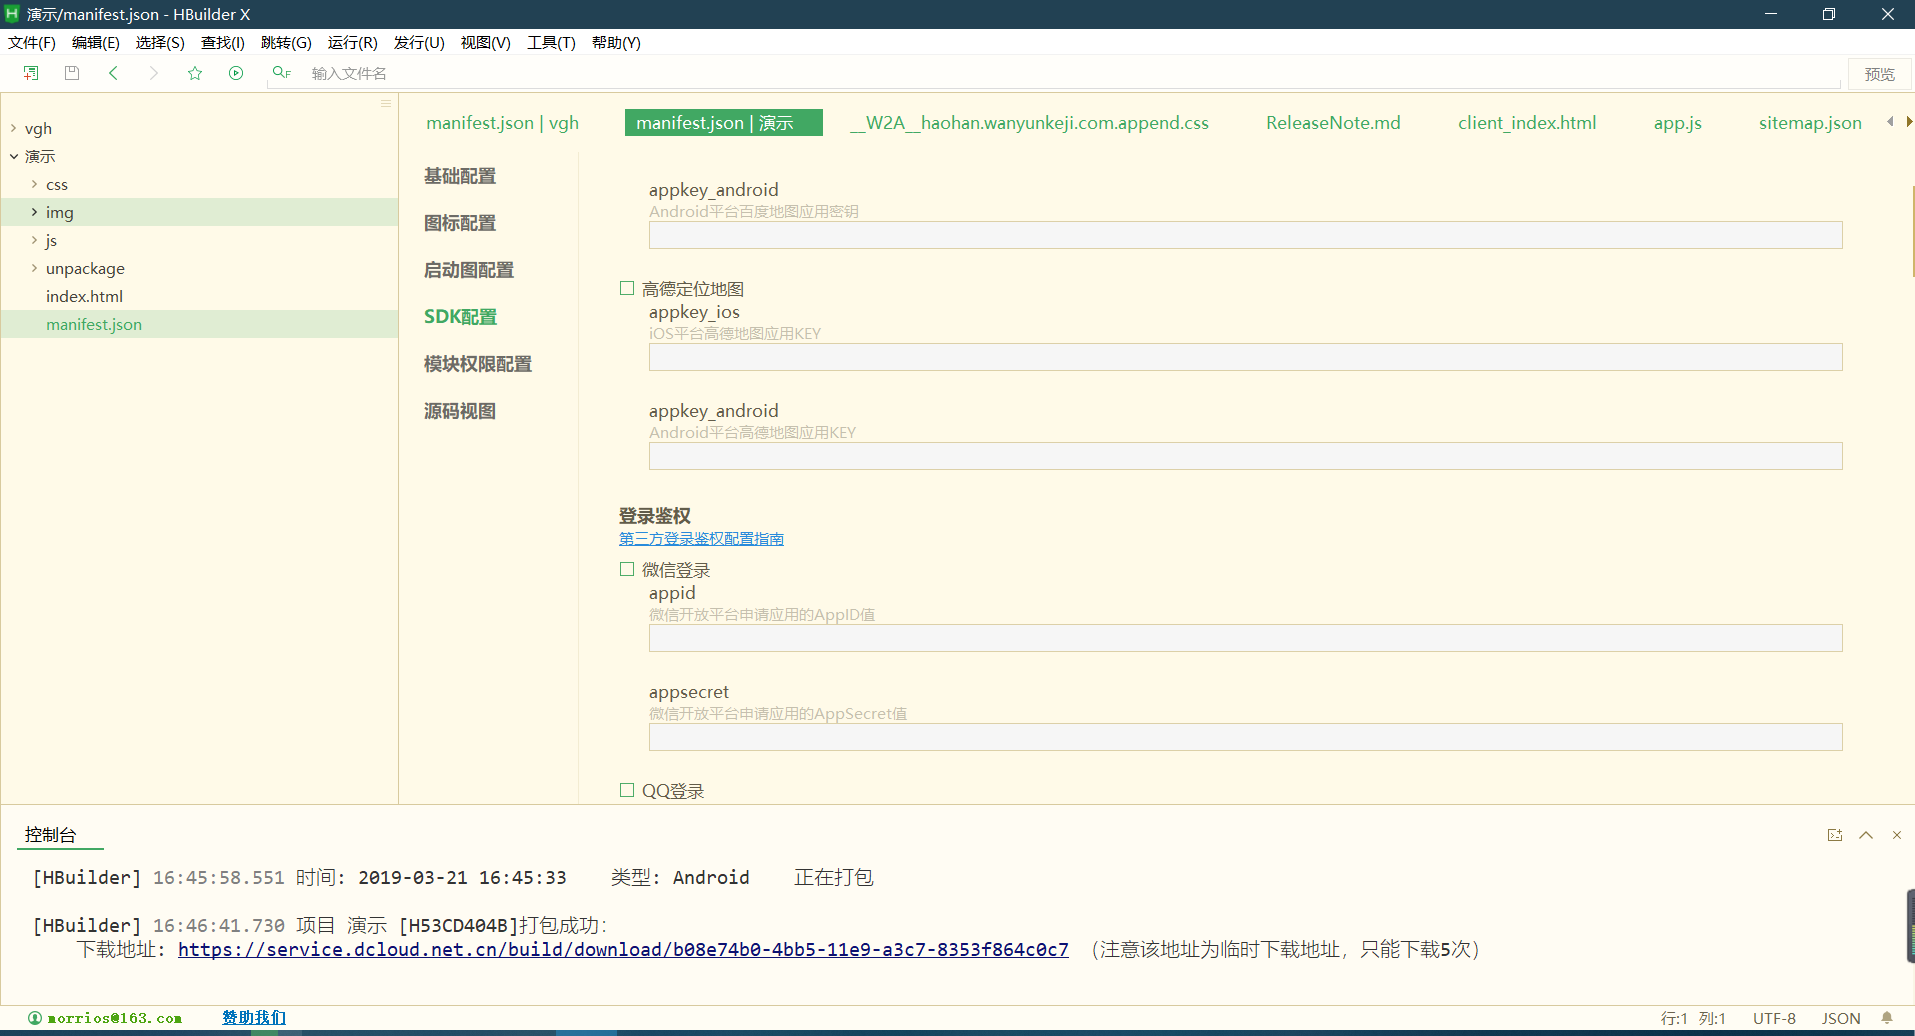Open the 基础配置 section

pyautogui.click(x=460, y=176)
